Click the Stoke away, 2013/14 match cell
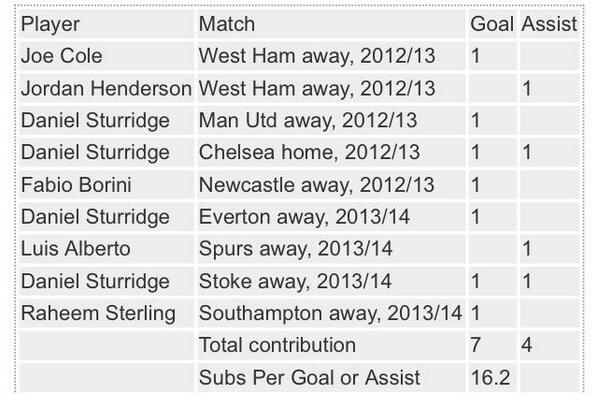 coord(331,281)
